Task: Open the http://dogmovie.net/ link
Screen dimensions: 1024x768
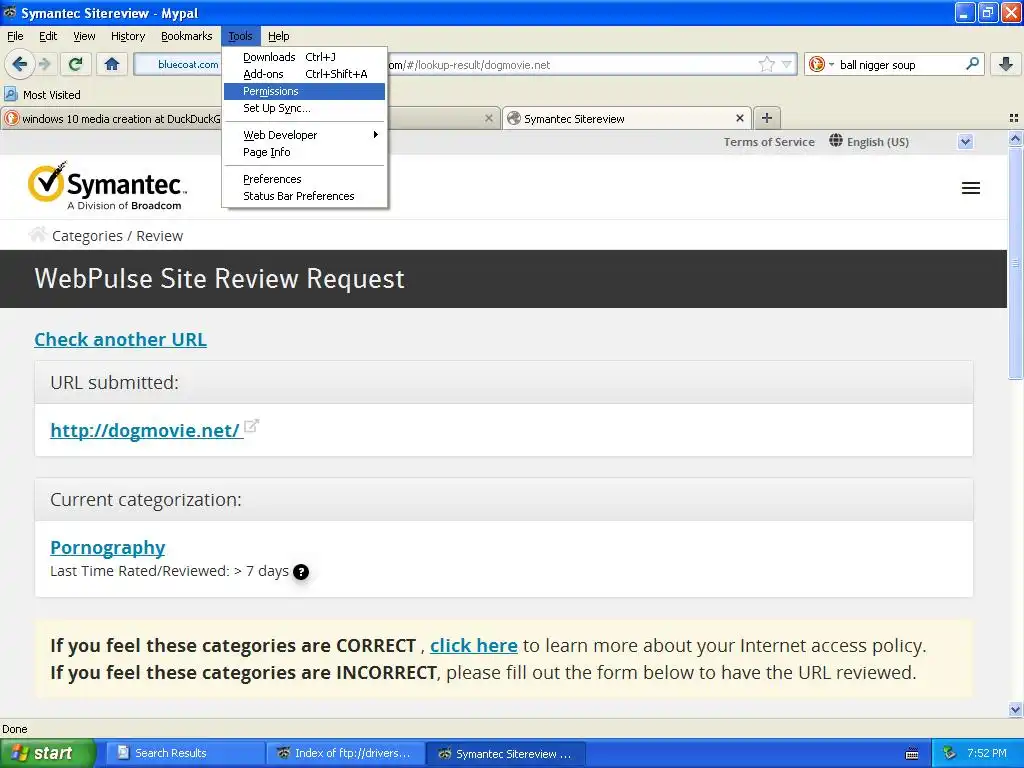Action: click(x=145, y=430)
